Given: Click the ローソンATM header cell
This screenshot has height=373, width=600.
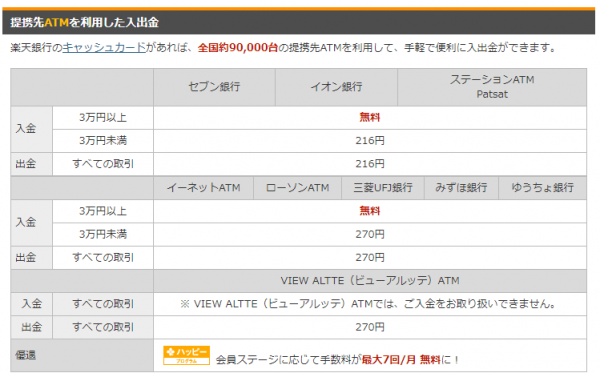Looking at the screenshot, I should [x=297, y=188].
